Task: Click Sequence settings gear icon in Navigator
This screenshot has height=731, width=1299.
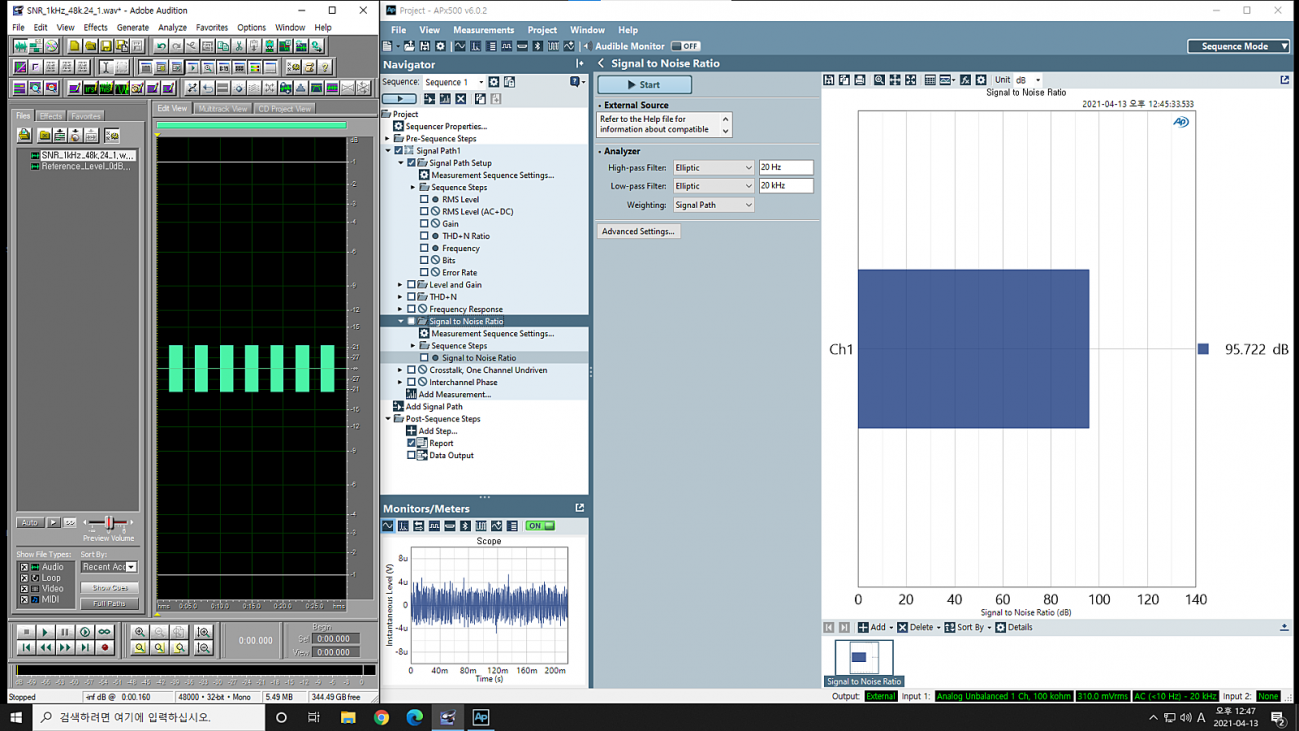Action: click(493, 82)
